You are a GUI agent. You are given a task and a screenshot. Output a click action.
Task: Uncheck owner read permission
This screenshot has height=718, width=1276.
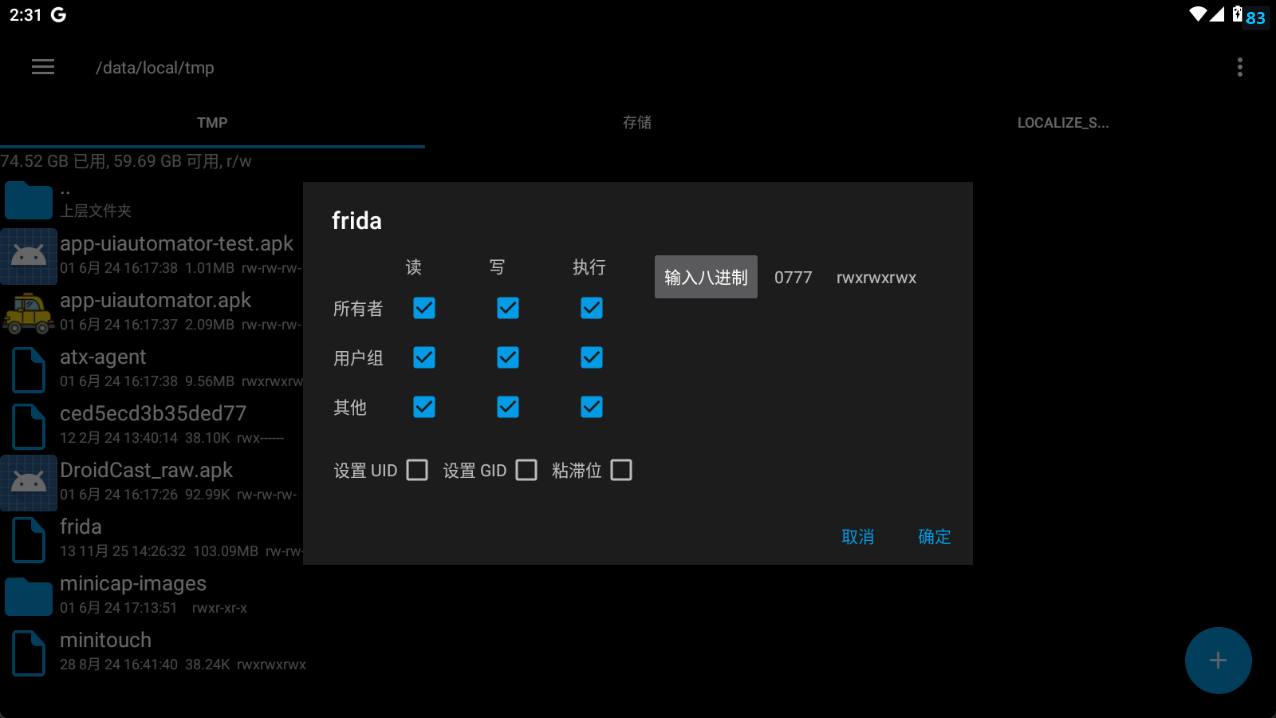click(x=424, y=308)
